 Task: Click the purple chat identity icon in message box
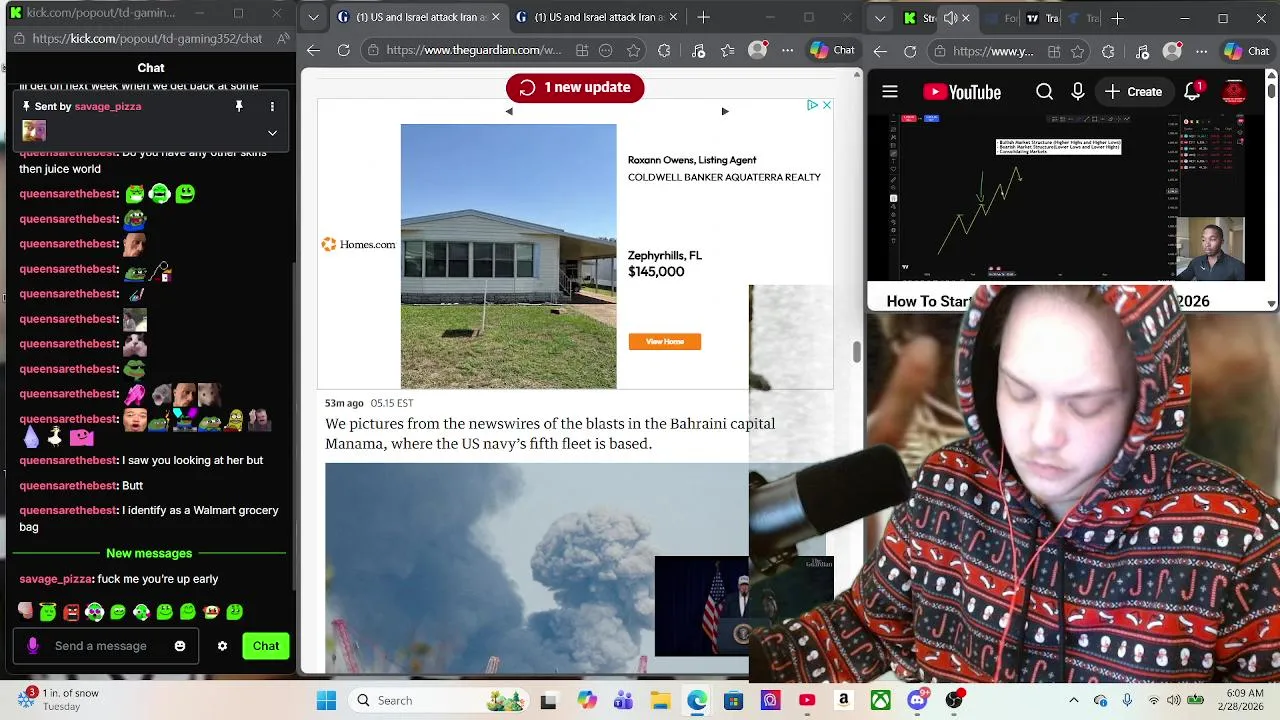[x=33, y=646]
